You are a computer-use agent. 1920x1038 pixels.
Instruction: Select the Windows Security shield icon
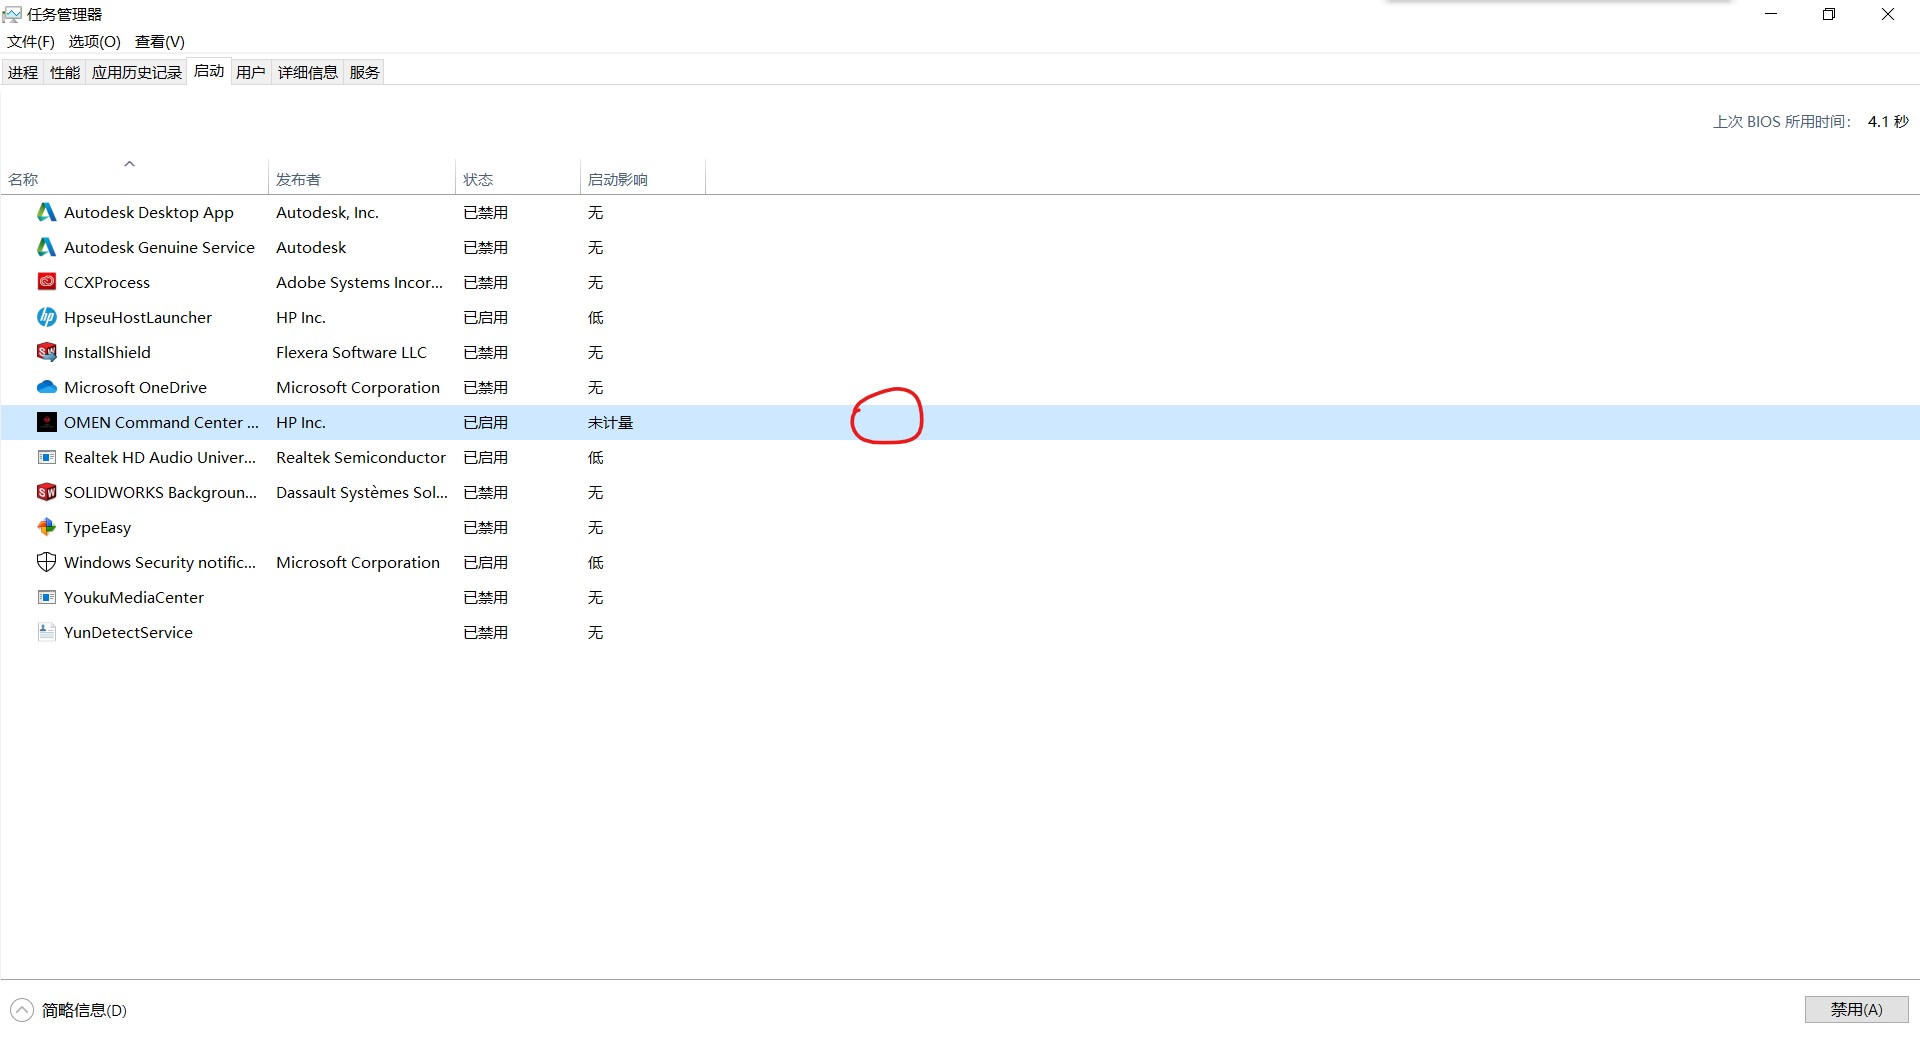pyautogui.click(x=46, y=562)
